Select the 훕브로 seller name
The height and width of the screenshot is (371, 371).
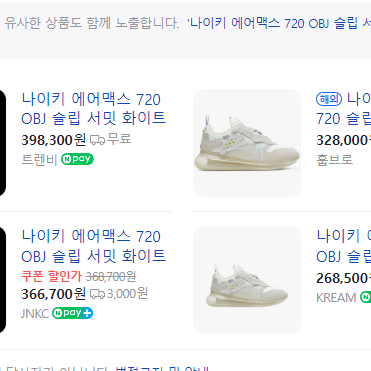coord(334,159)
